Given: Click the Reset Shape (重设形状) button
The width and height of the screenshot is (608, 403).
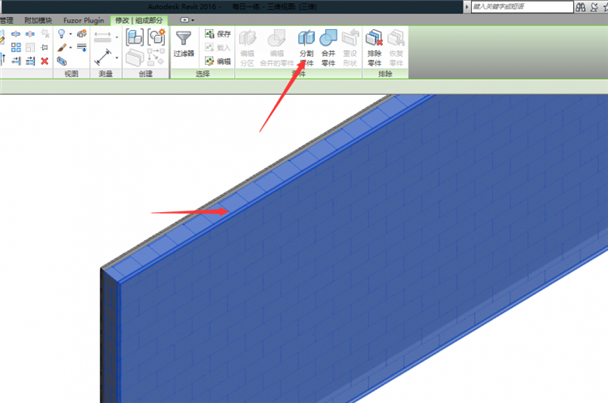Looking at the screenshot, I should (x=350, y=48).
